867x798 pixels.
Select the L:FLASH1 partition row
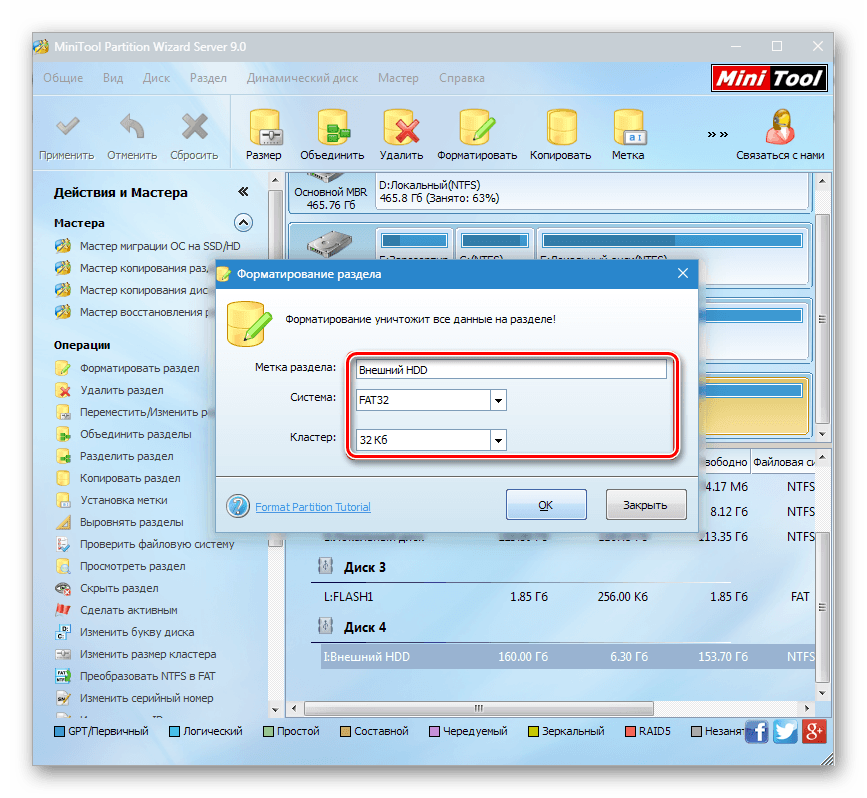click(567, 597)
